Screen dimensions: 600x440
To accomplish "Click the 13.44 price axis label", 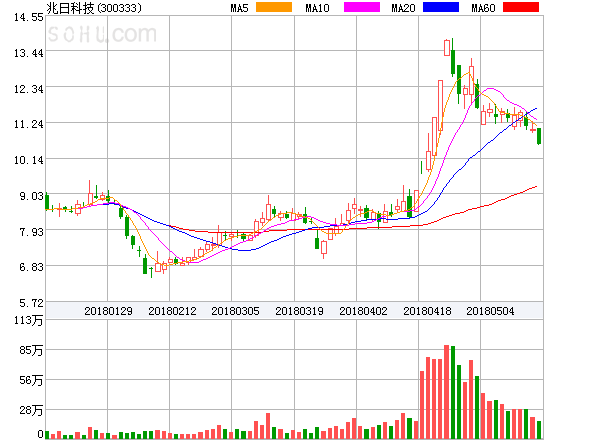I will pyautogui.click(x=29, y=53).
